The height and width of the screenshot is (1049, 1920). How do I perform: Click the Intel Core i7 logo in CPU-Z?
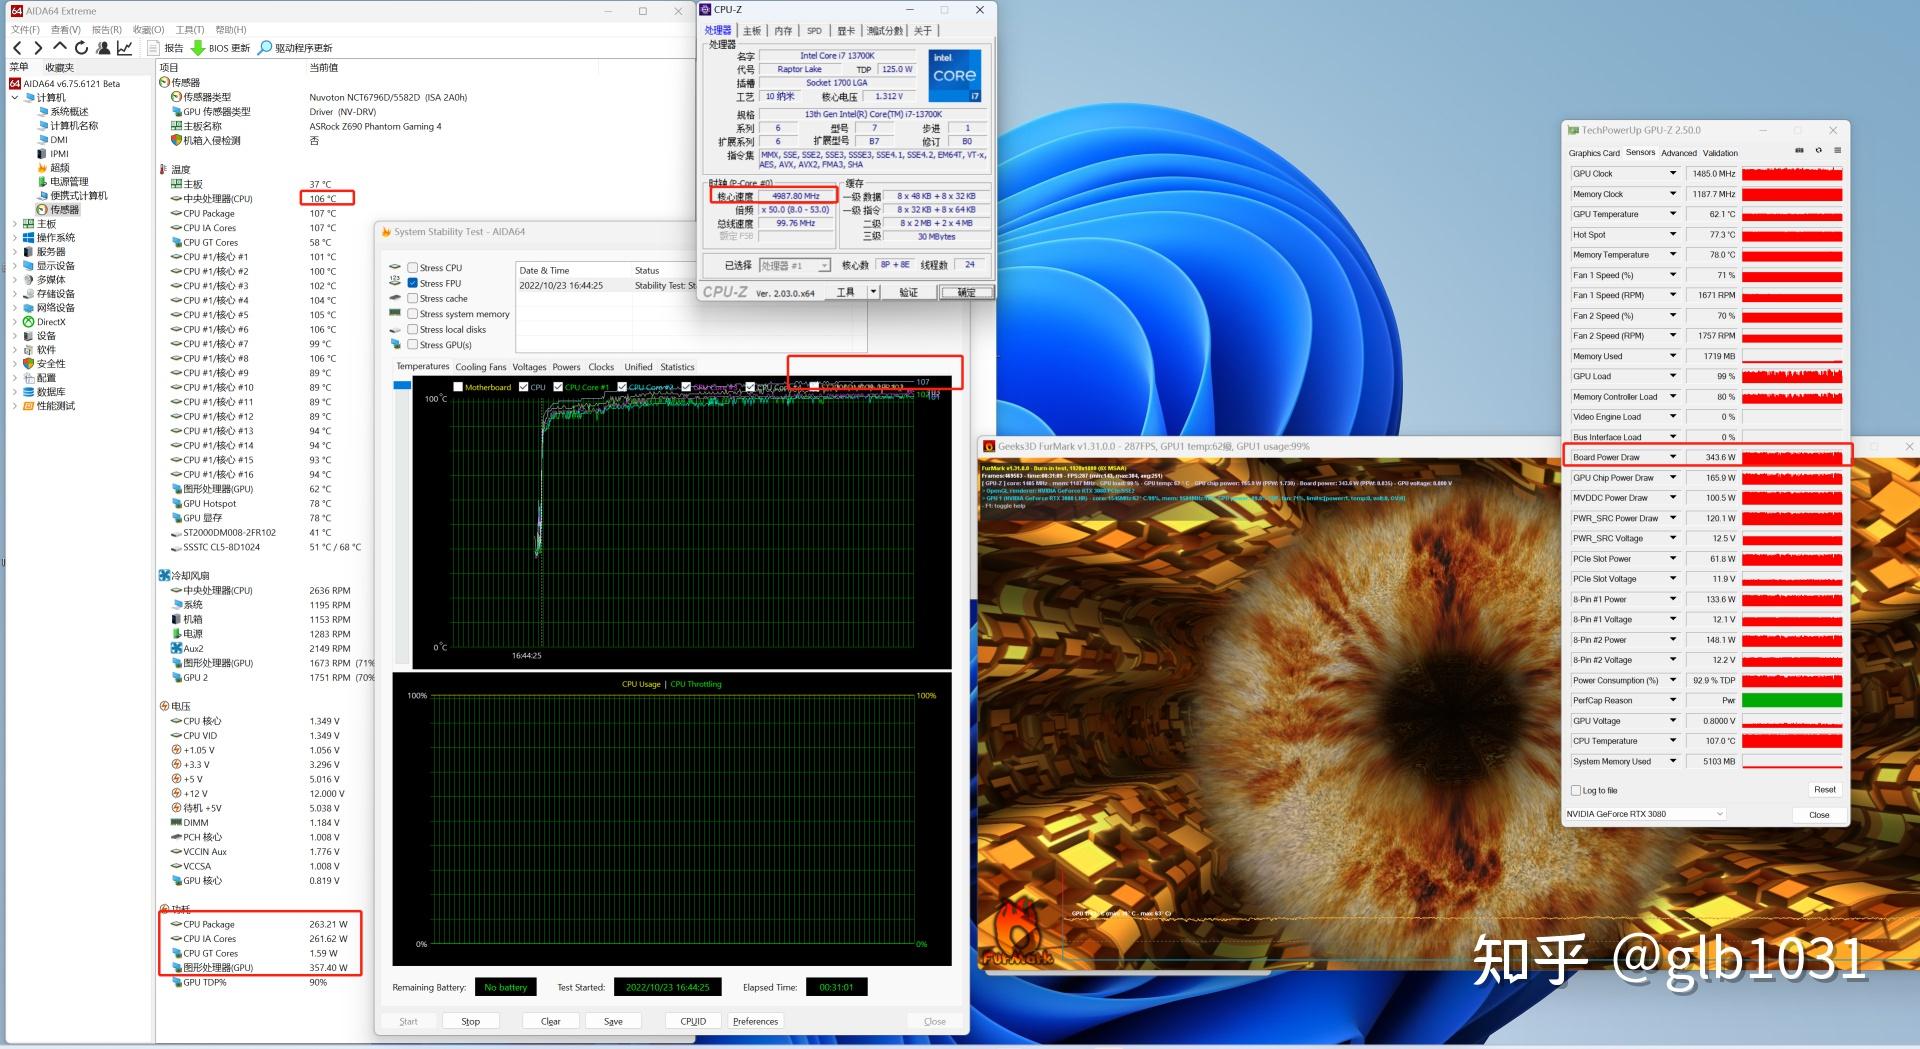pos(954,75)
